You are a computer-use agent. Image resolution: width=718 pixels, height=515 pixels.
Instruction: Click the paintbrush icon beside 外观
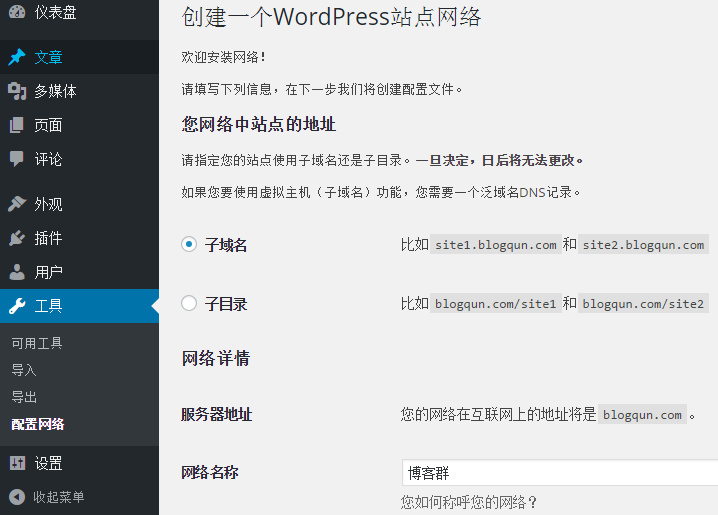click(x=17, y=204)
